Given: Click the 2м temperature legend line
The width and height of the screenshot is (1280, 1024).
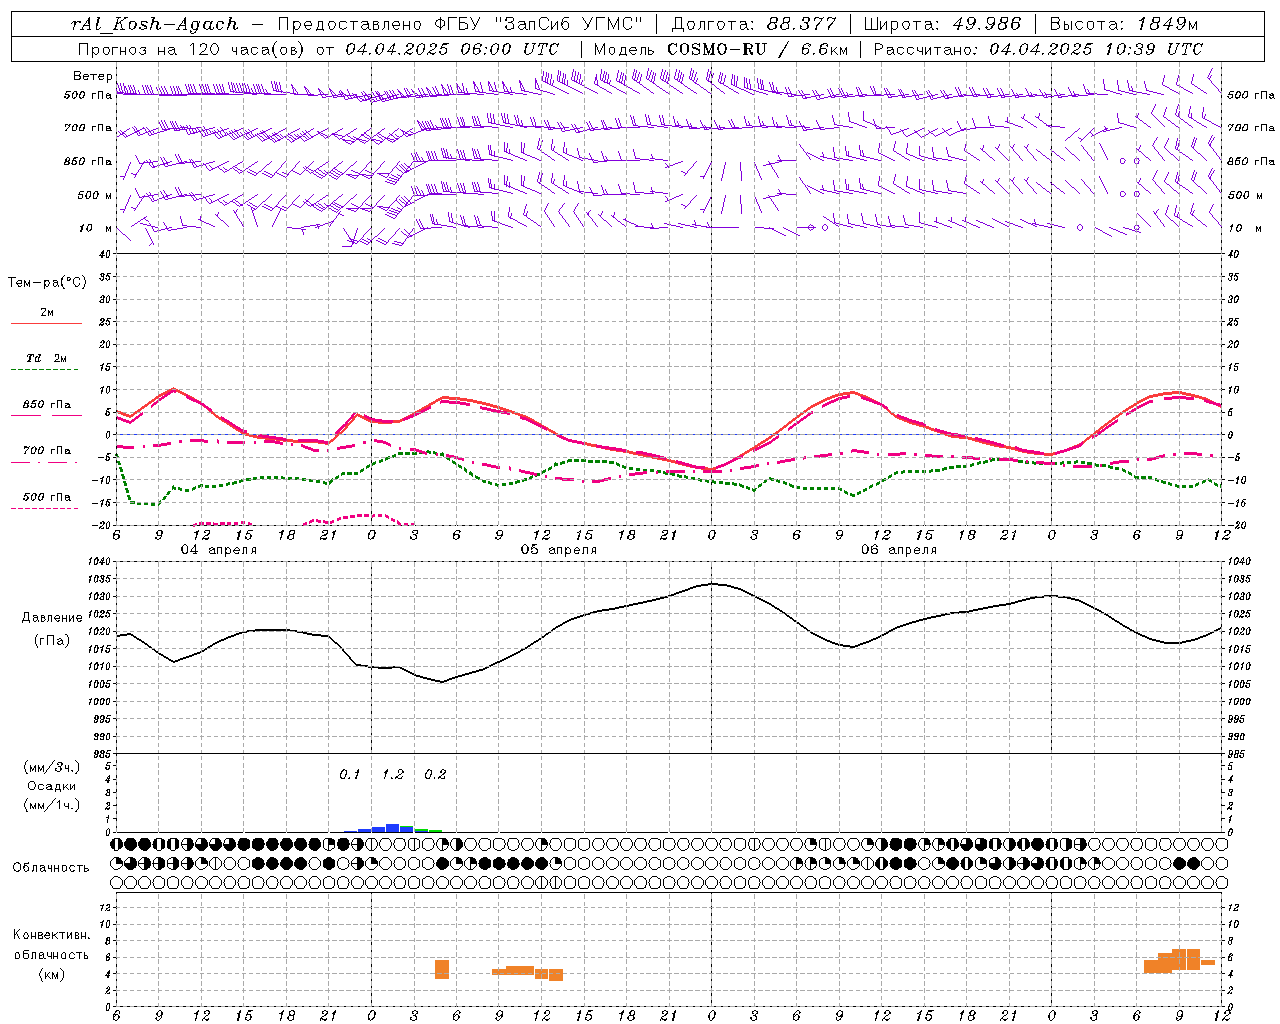Looking at the screenshot, I should 46,323.
